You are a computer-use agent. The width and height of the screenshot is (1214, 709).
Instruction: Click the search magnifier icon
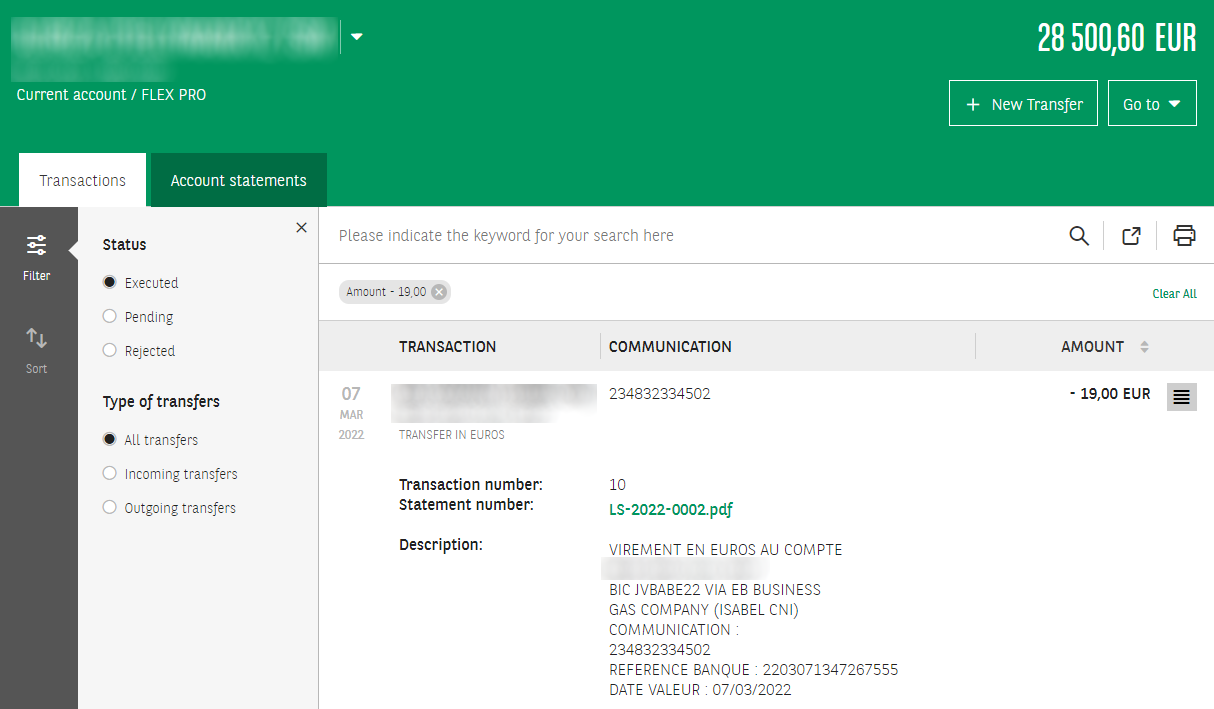pos(1078,236)
